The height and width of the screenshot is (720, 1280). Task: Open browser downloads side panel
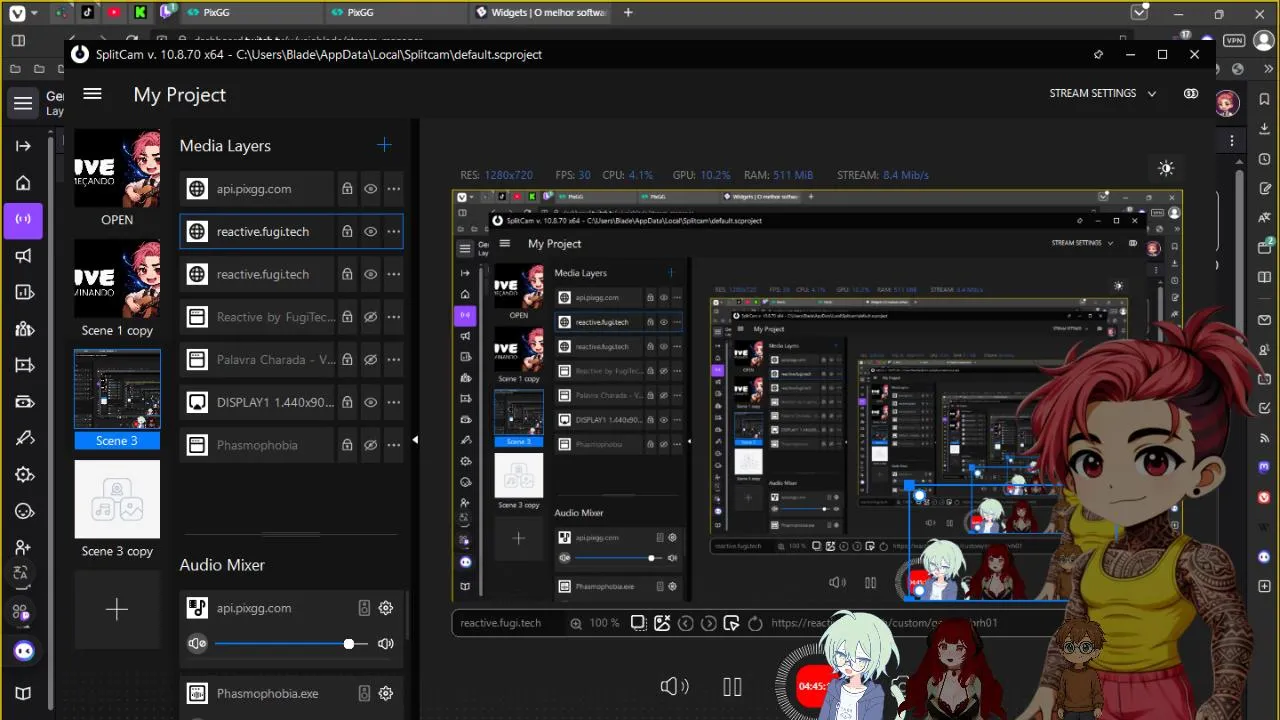click(x=1264, y=131)
